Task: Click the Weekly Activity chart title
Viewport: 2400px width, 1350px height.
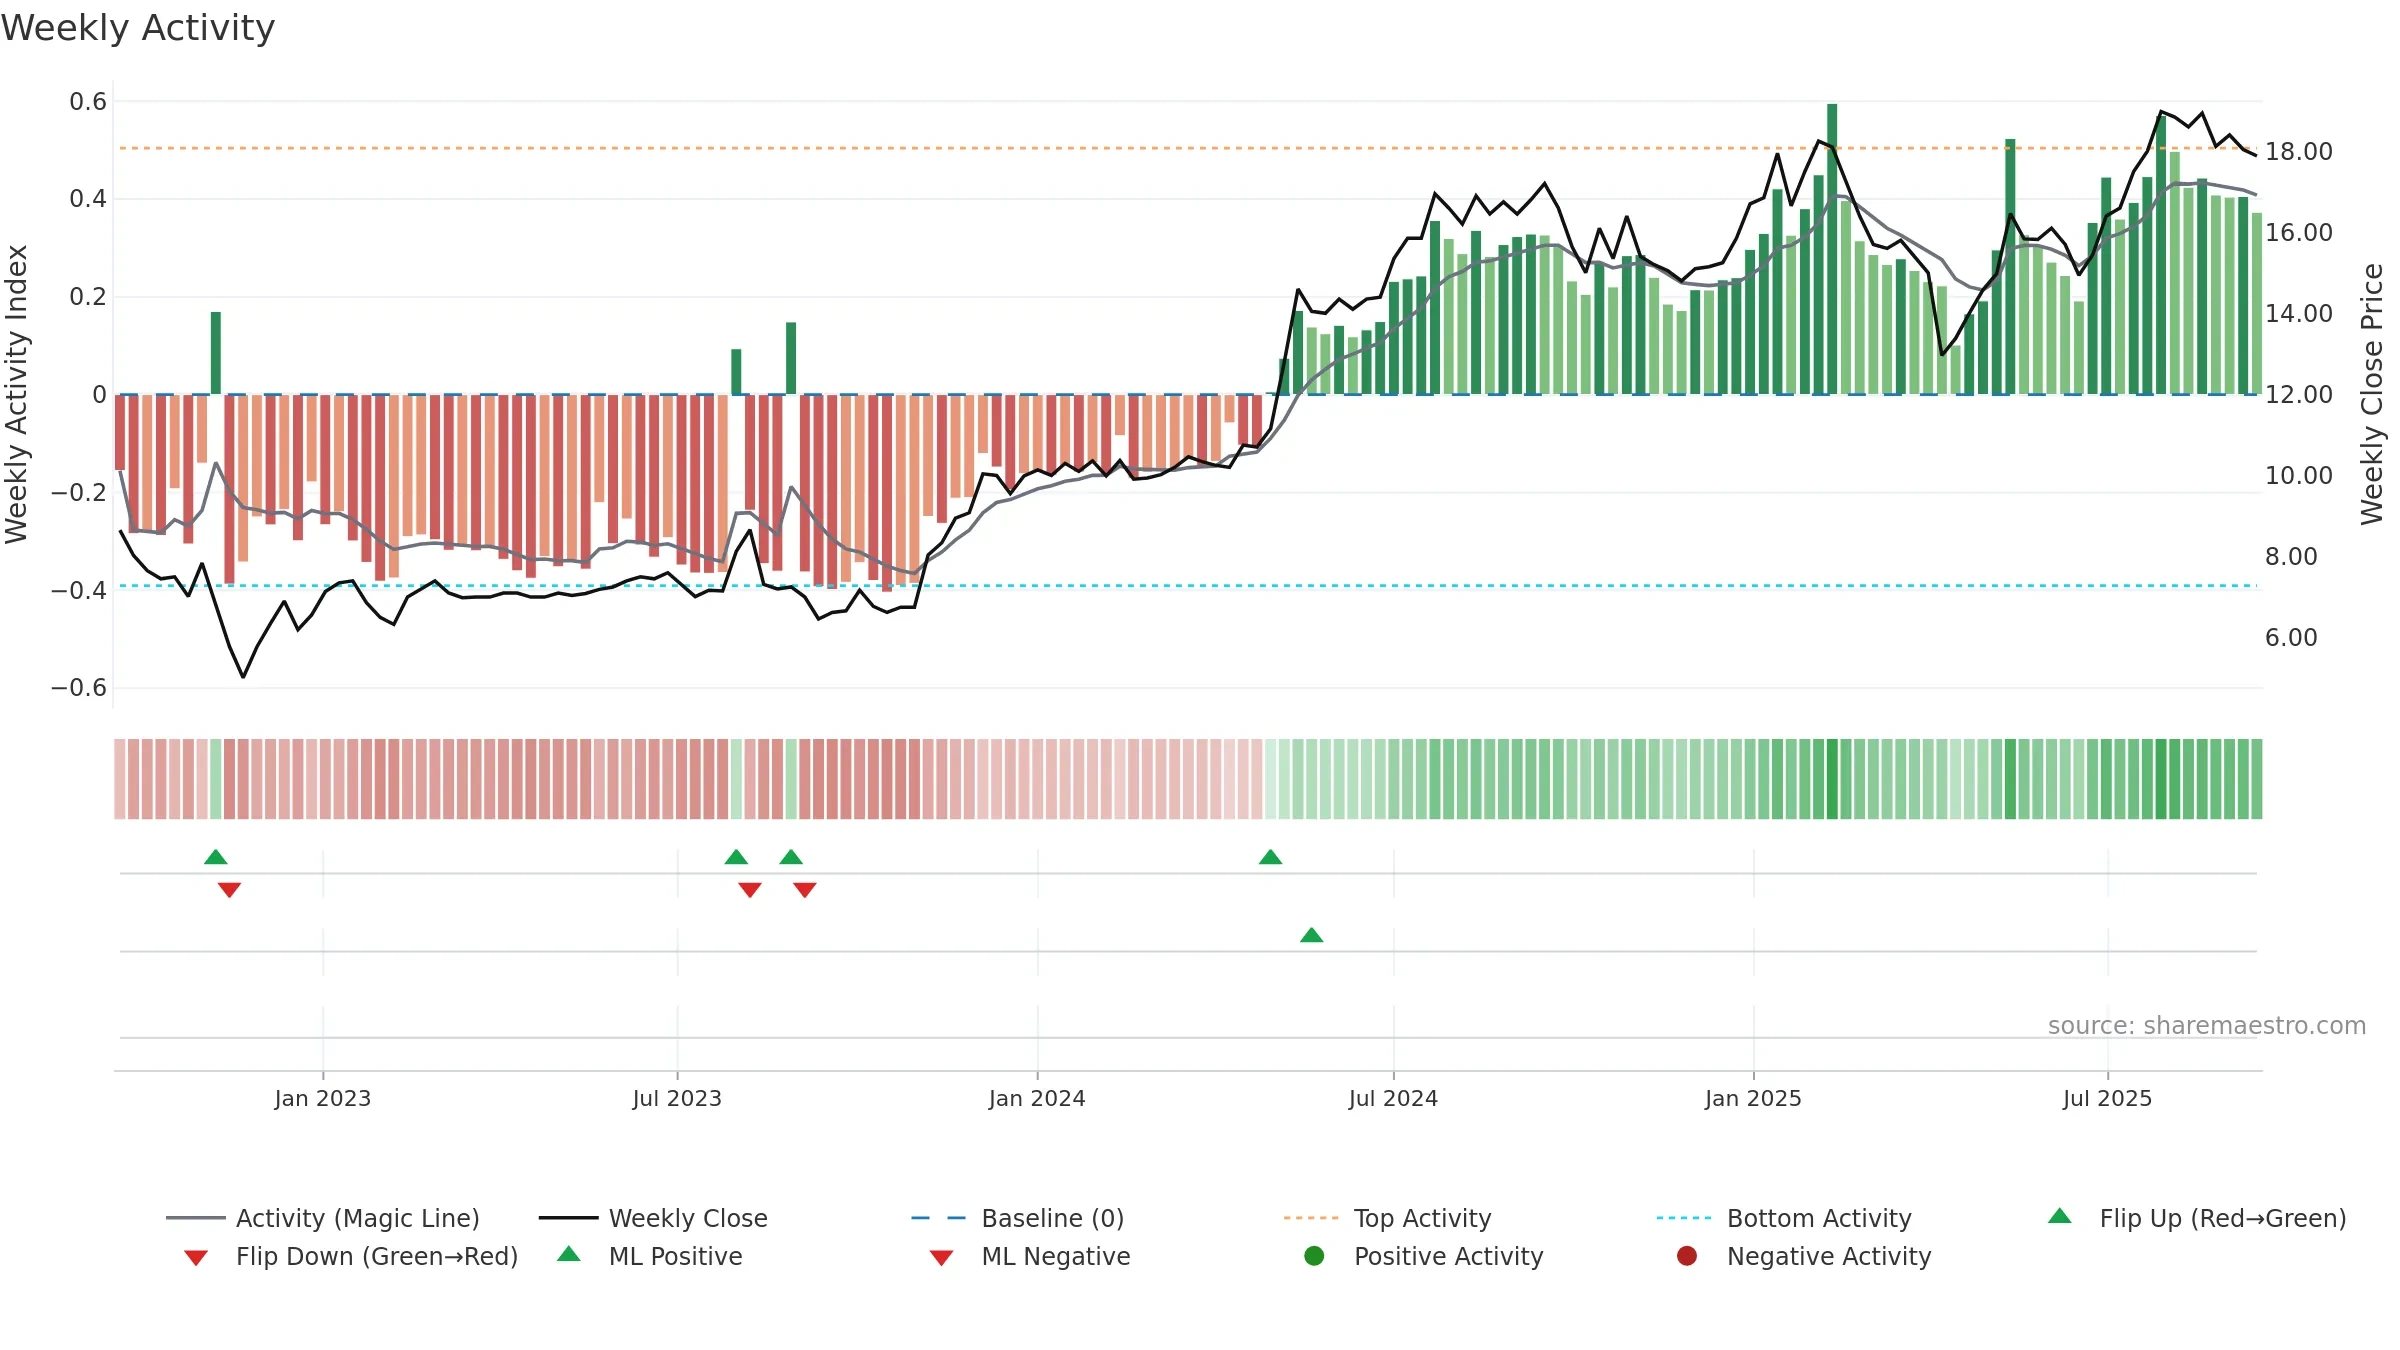Action: 138,28
